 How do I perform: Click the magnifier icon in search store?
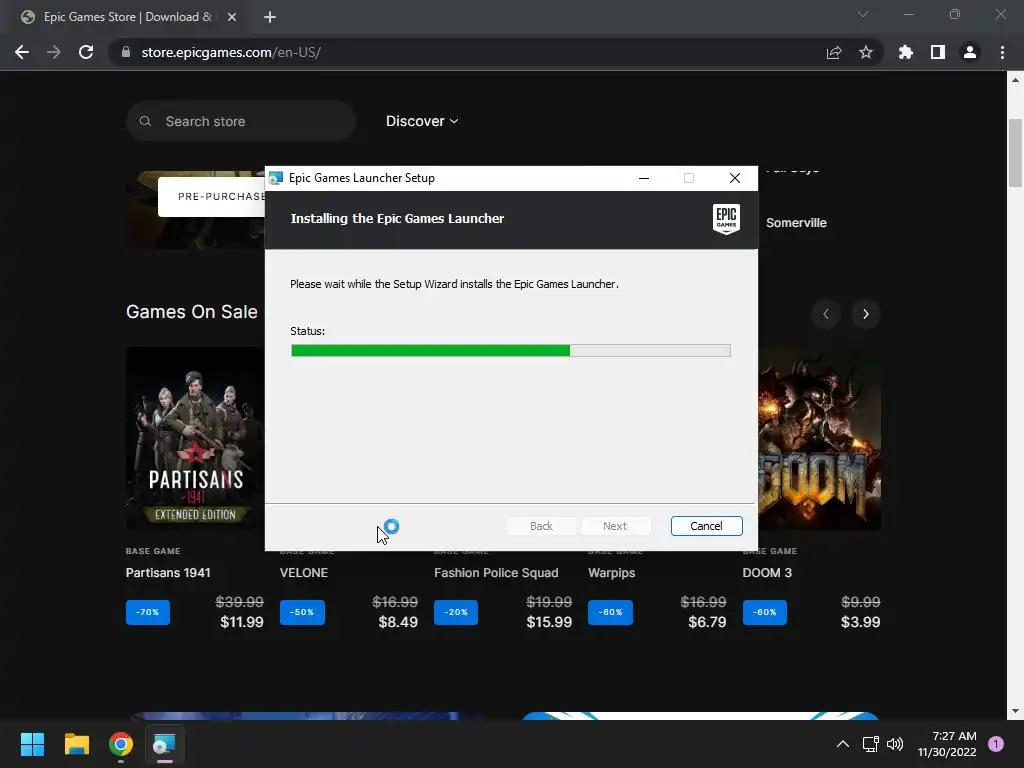146,121
